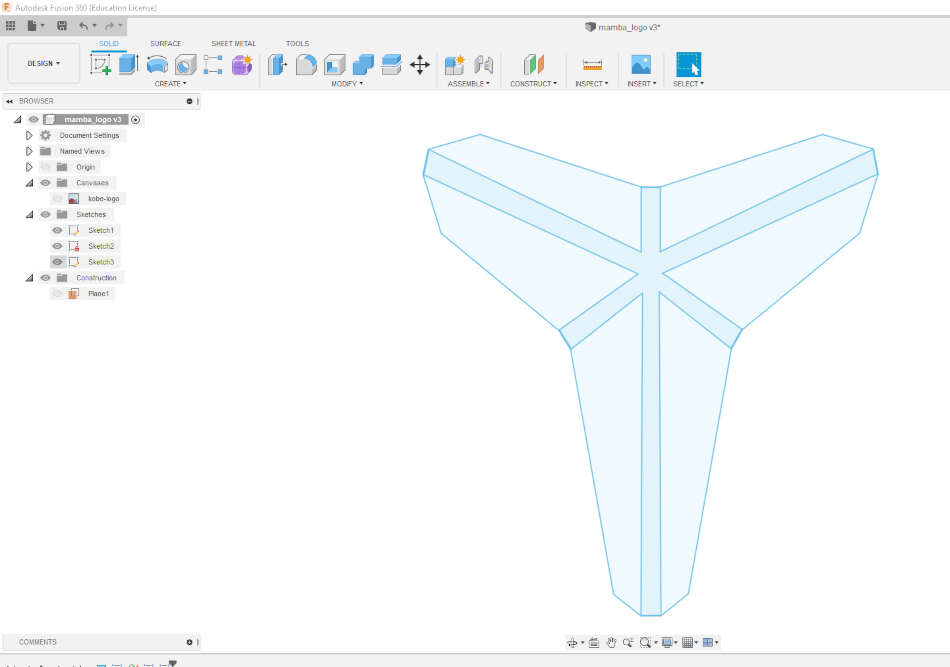Image resolution: width=950 pixels, height=667 pixels.
Task: Toggle visibility of mamba_logo v3 component
Action: coord(33,119)
